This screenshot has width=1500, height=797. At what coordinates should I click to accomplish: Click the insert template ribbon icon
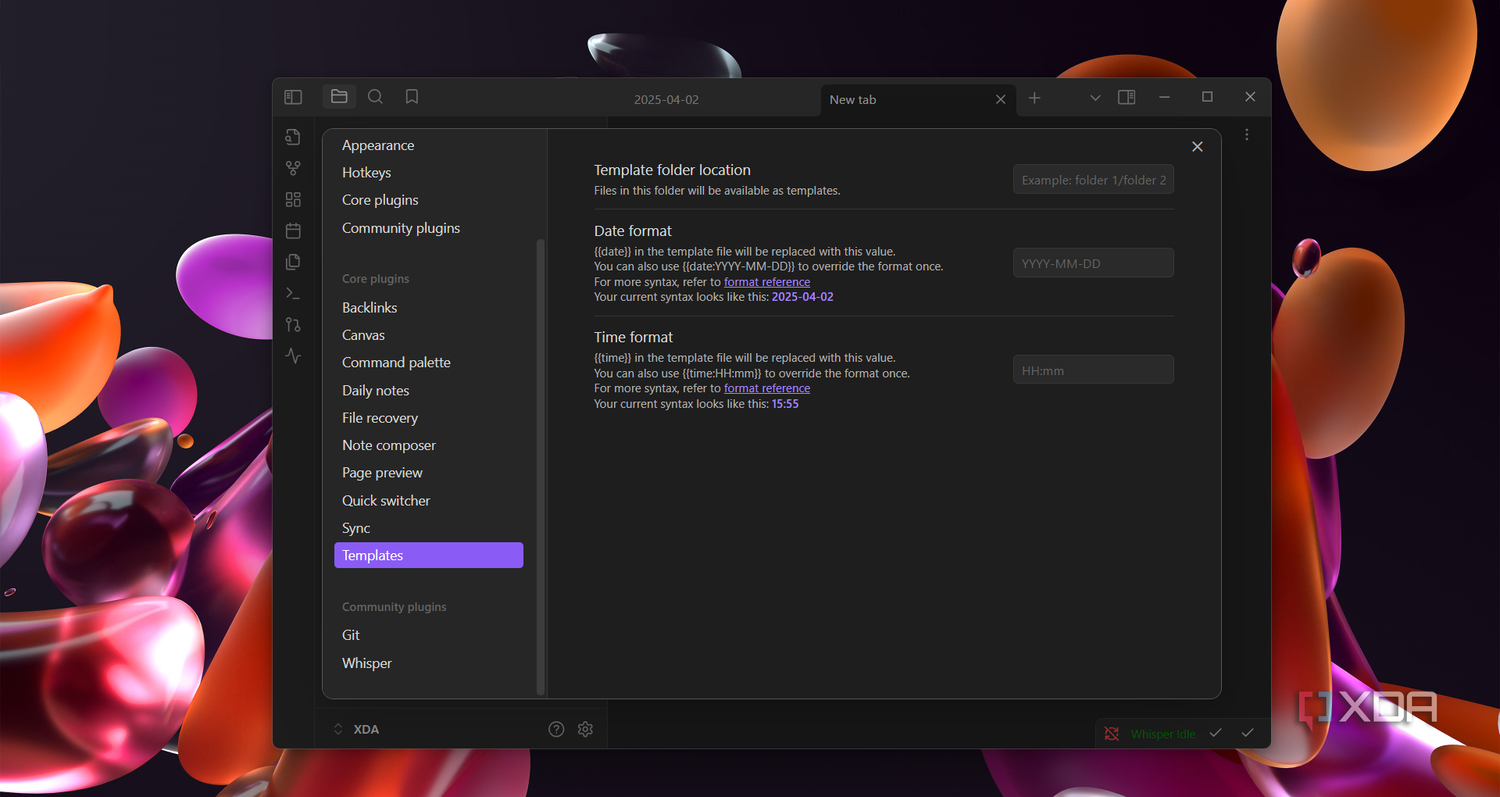(293, 262)
